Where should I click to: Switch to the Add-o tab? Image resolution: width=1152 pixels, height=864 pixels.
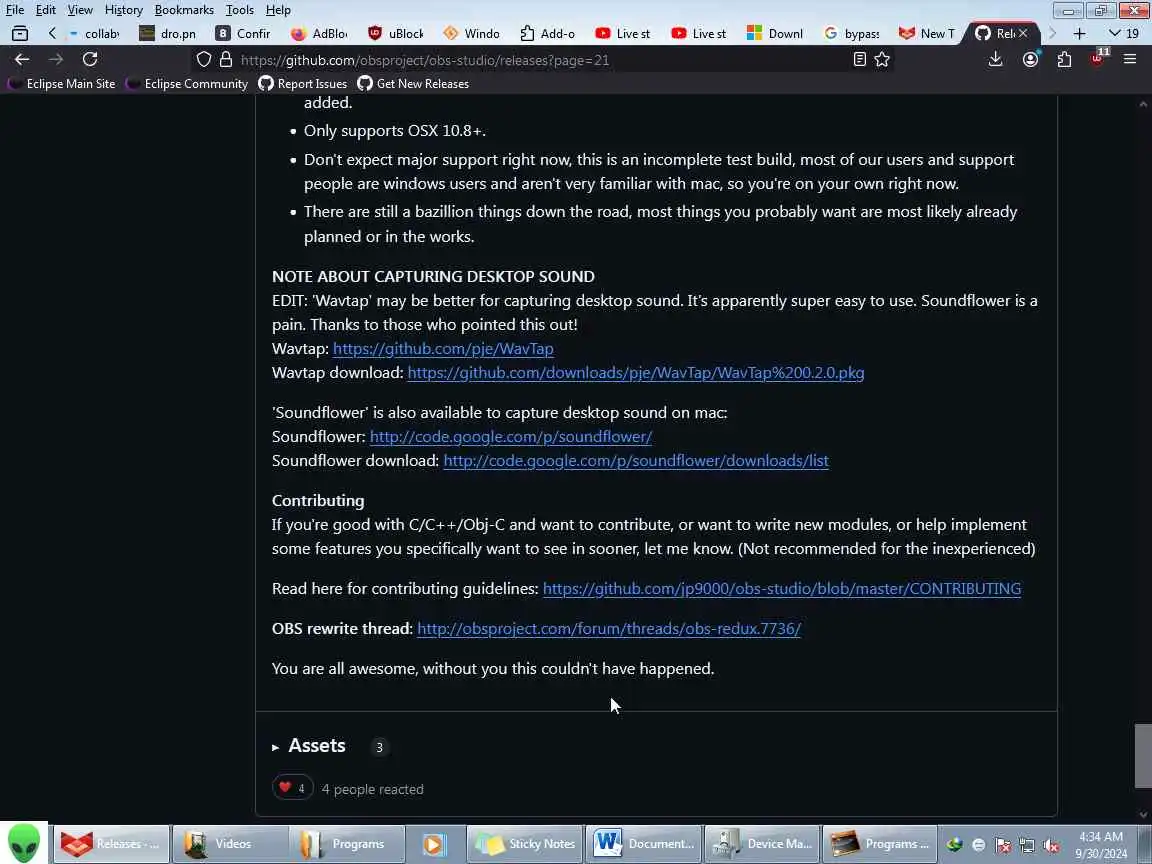point(548,34)
